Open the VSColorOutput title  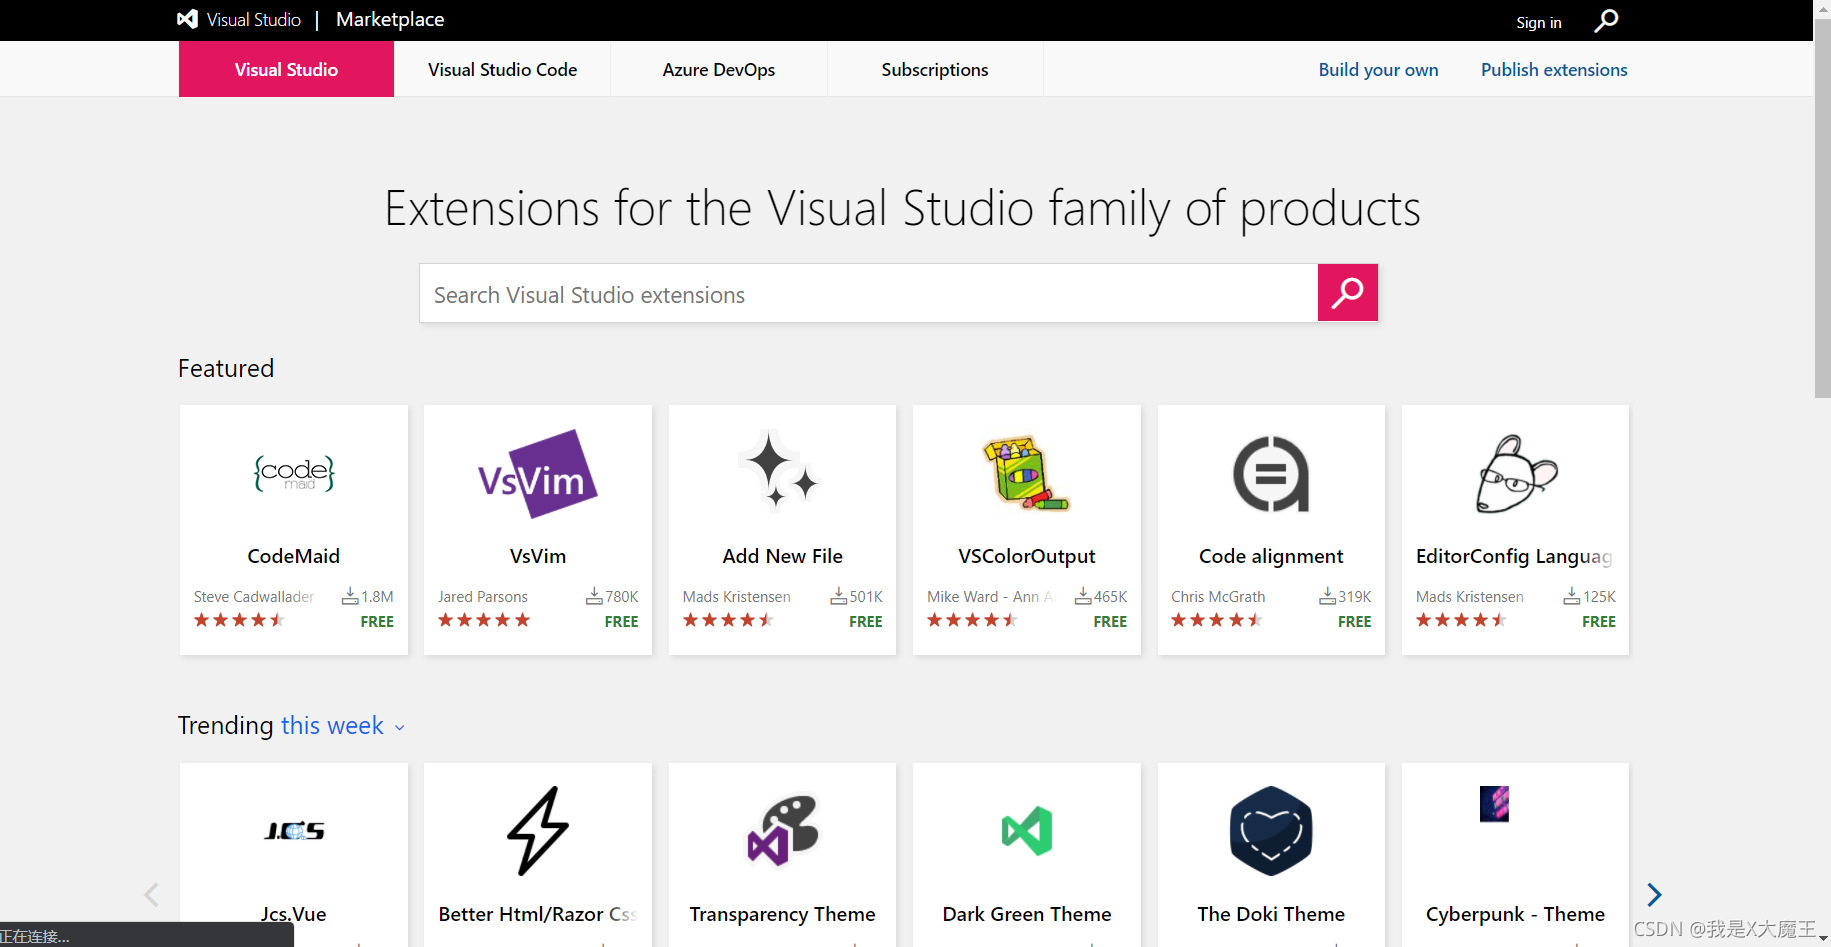pos(1027,556)
